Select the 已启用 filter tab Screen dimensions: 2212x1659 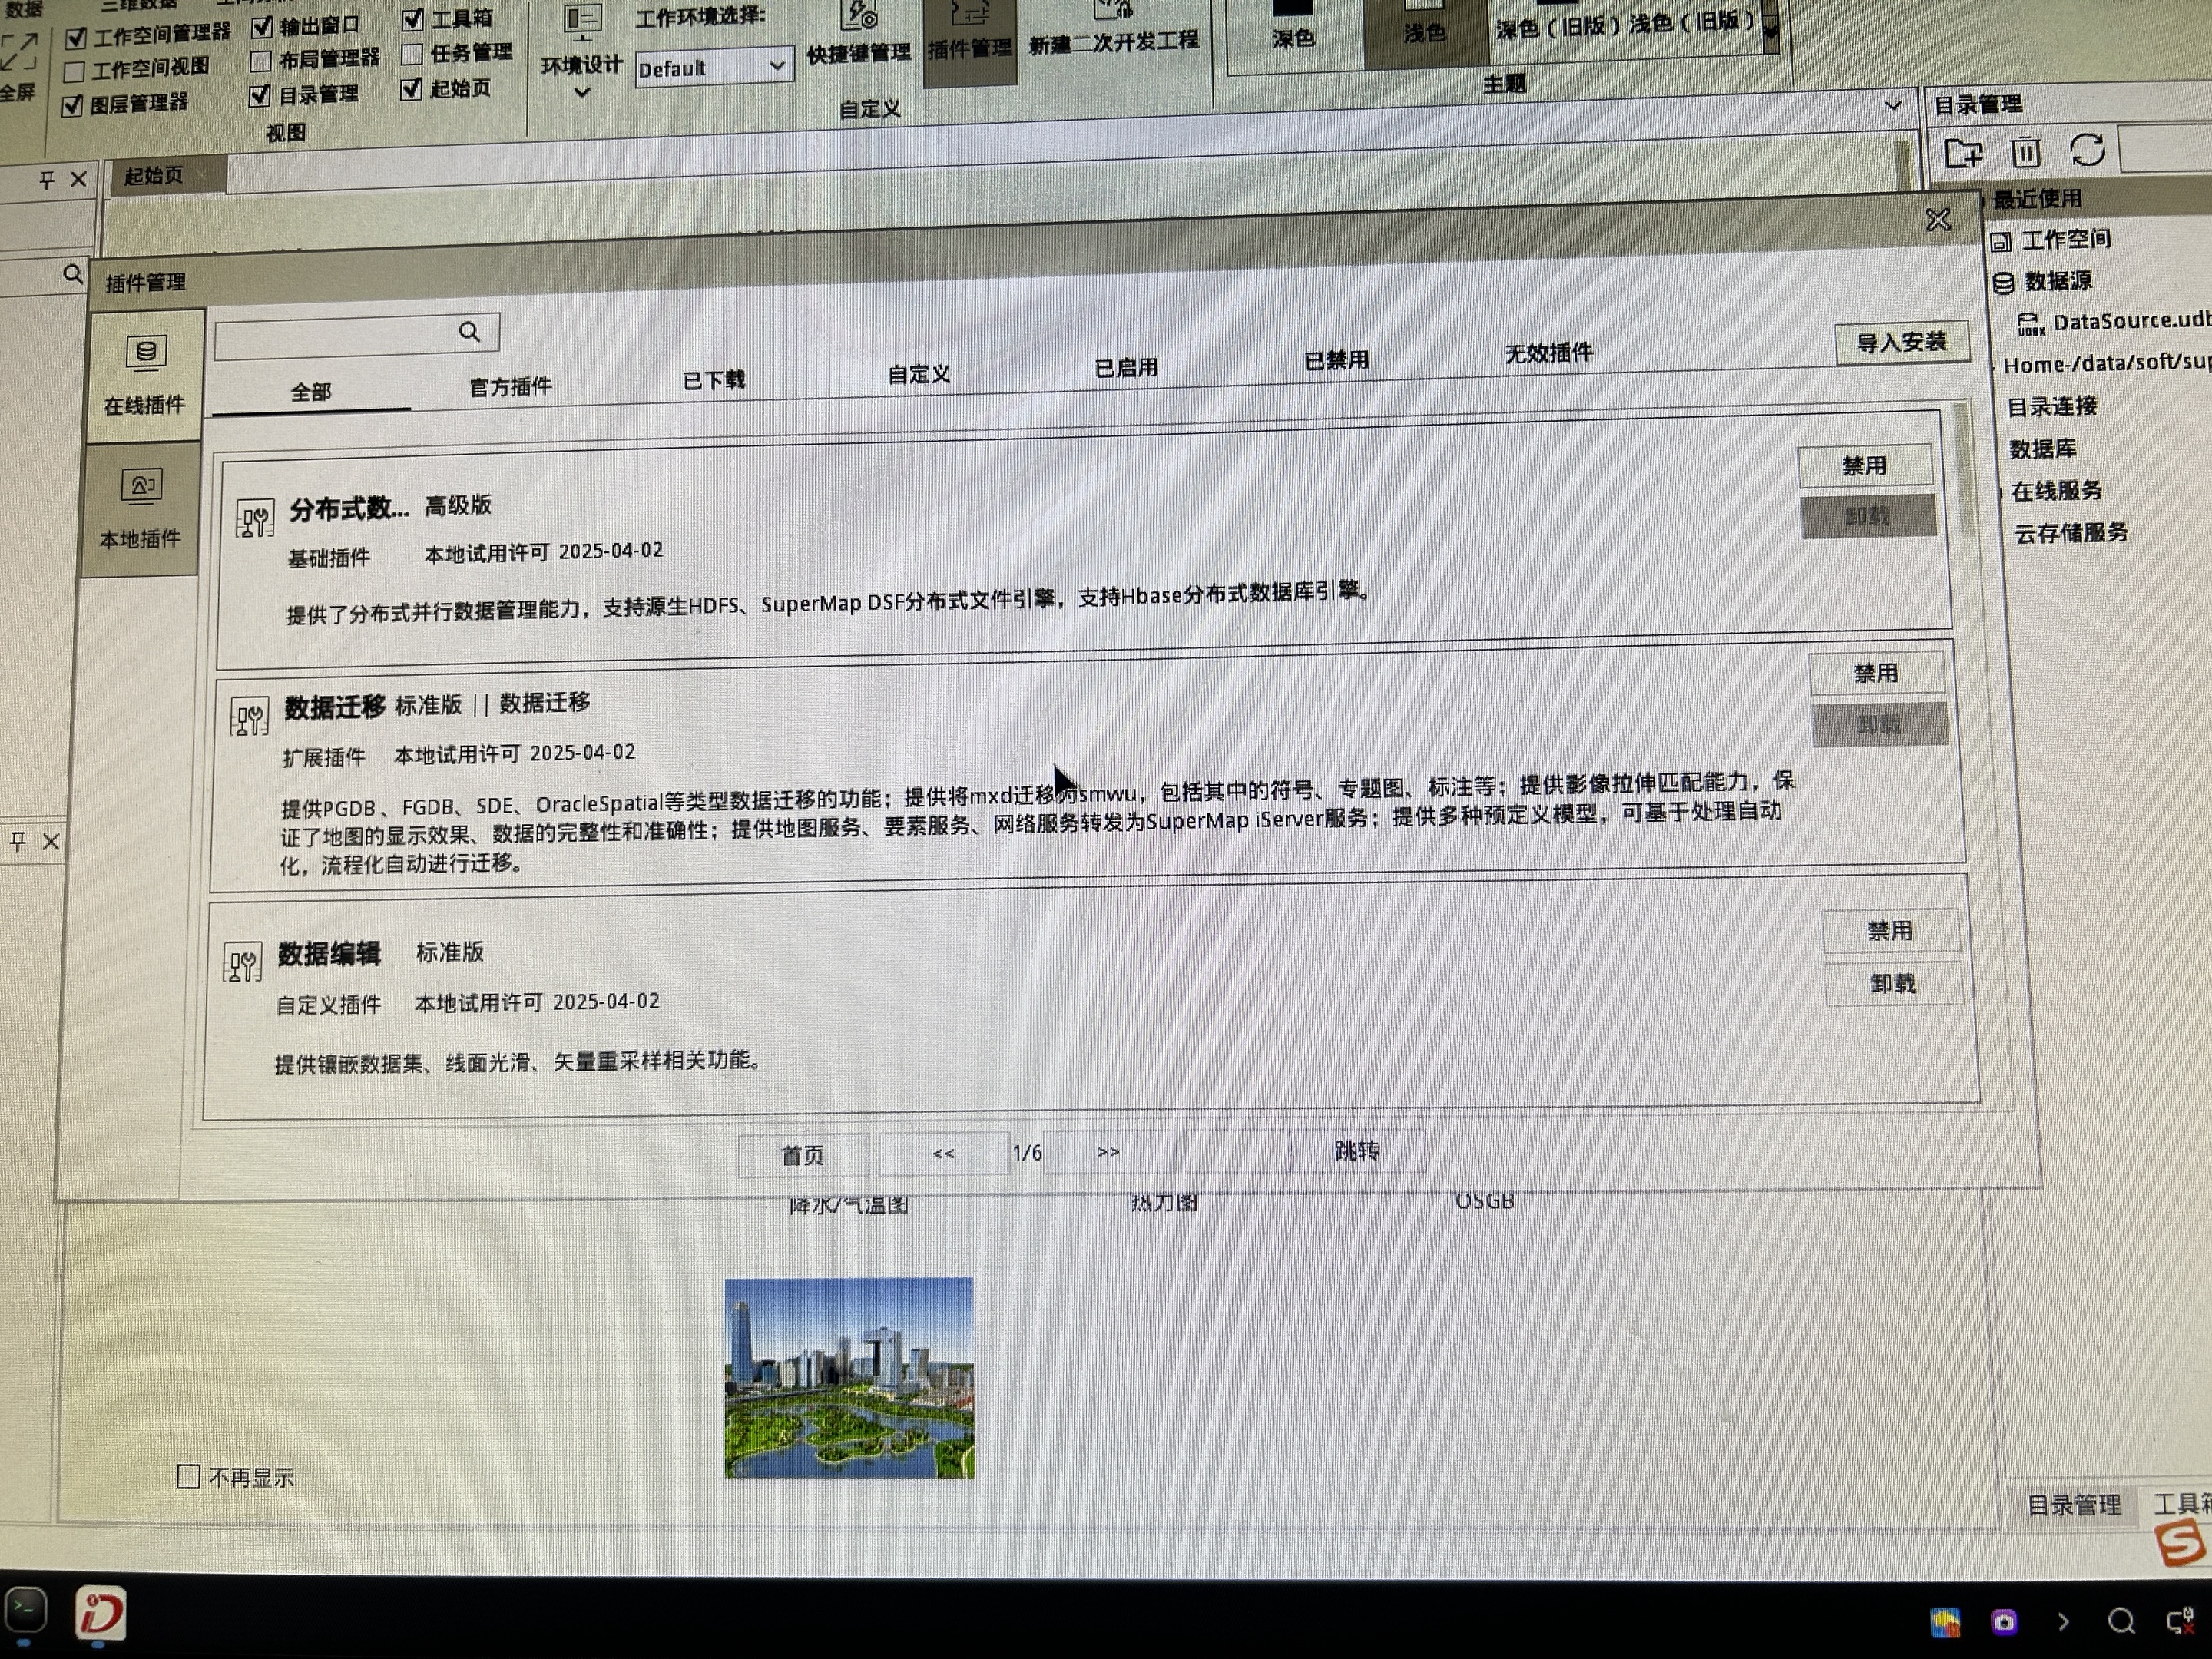(x=1127, y=368)
